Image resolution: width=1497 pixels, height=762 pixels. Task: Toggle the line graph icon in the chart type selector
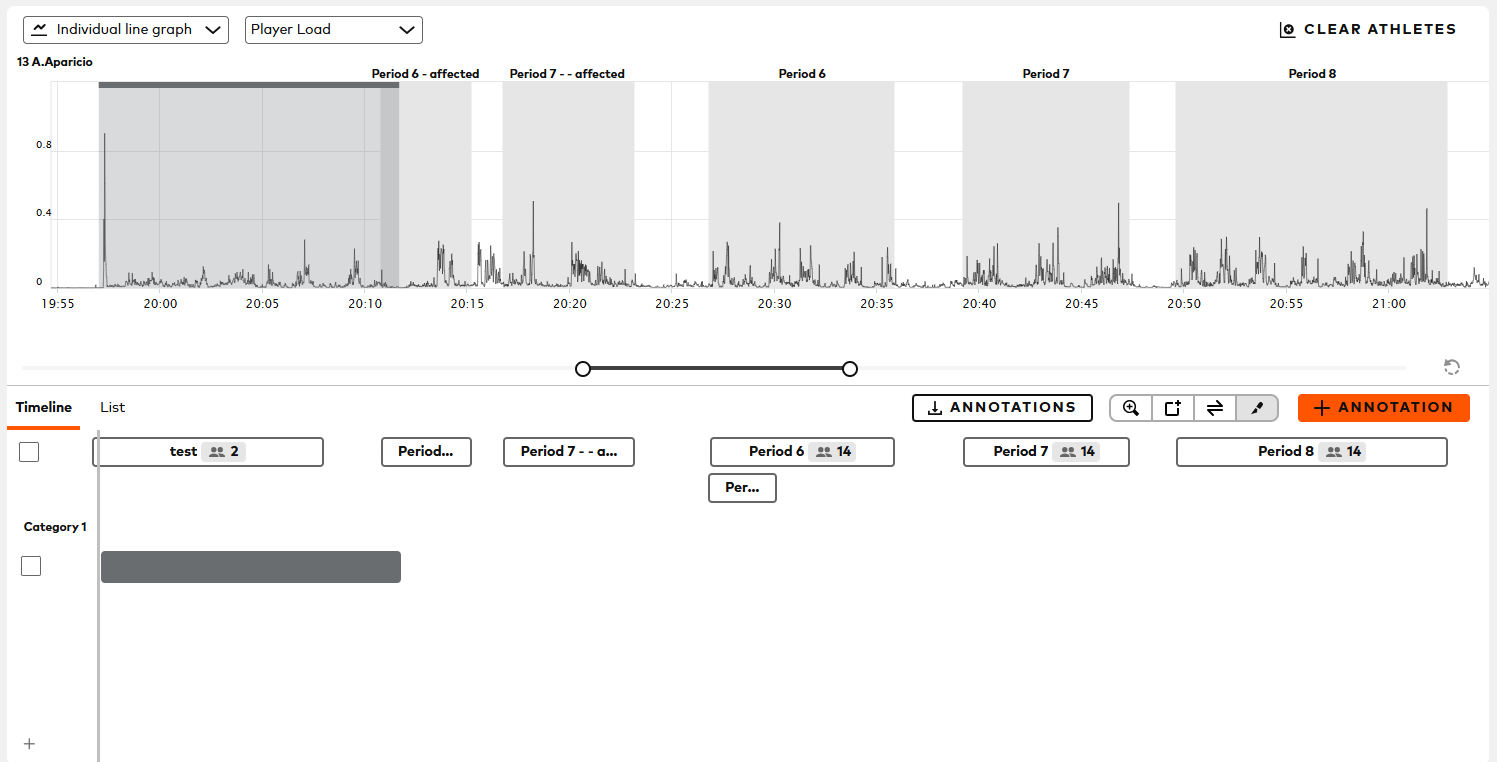click(39, 29)
